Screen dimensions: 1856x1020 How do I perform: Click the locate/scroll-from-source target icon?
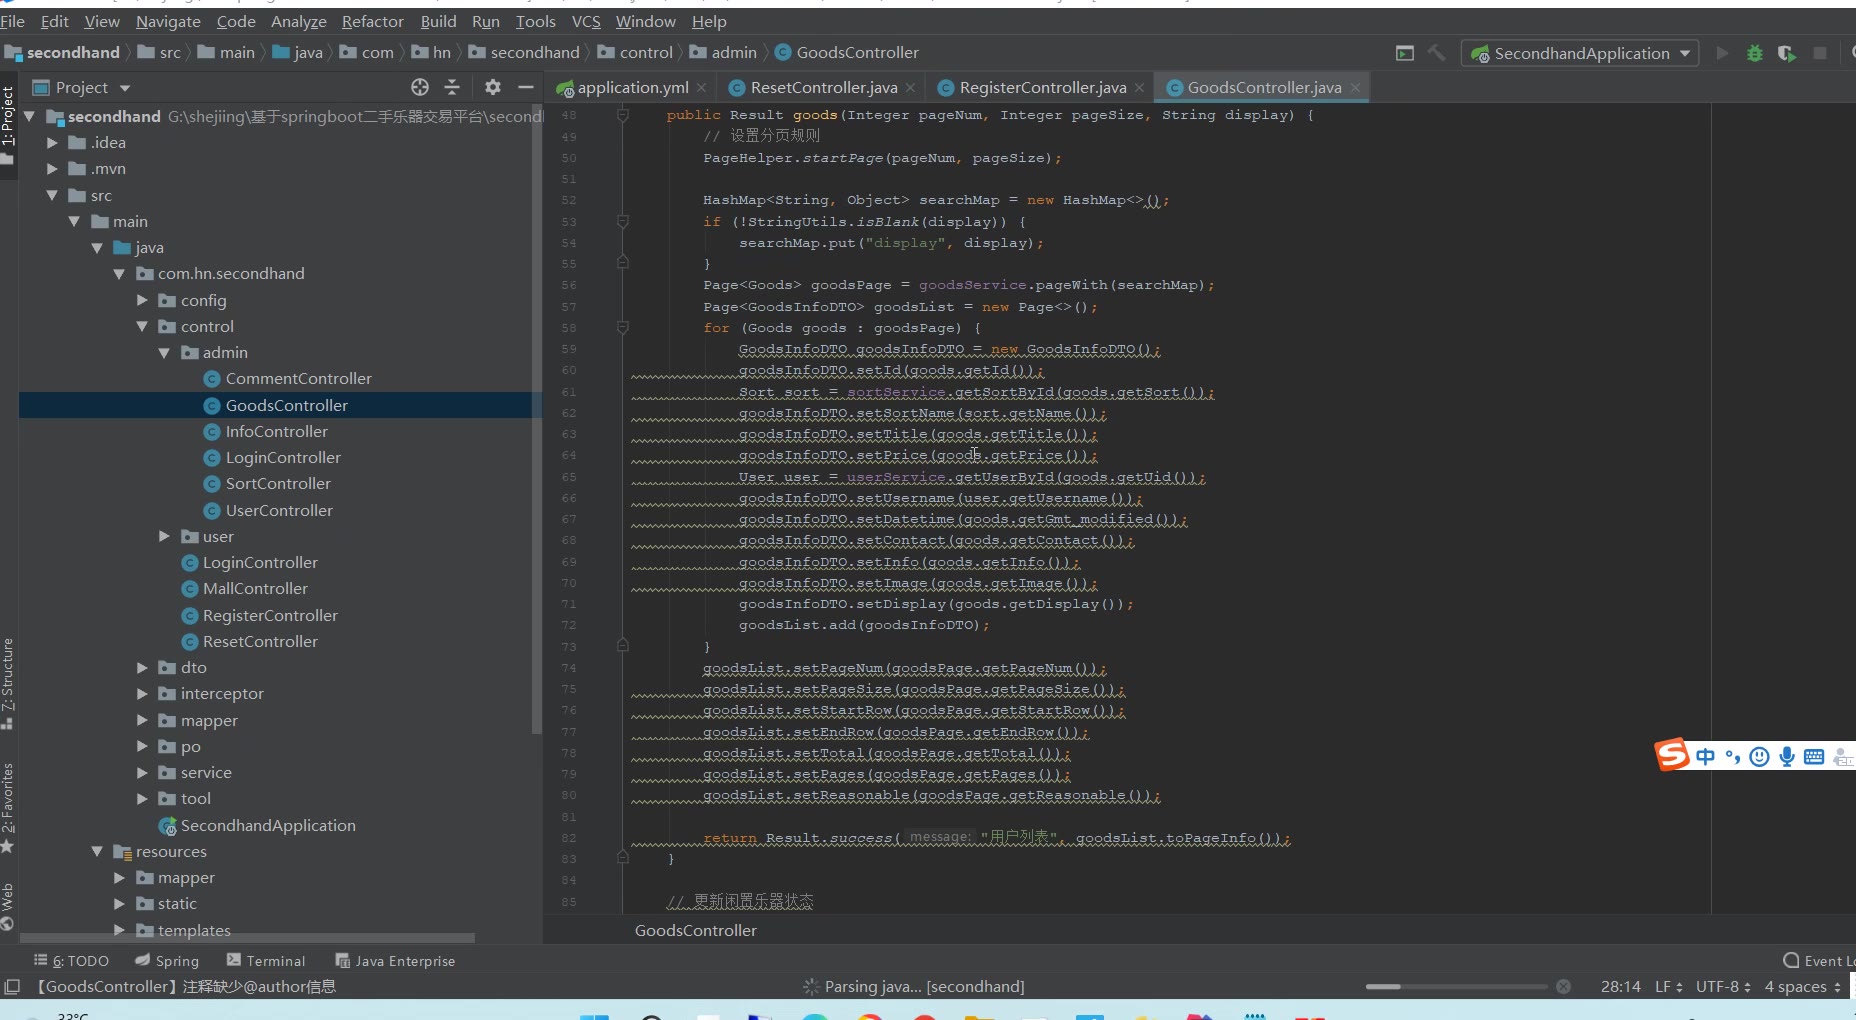pos(420,87)
